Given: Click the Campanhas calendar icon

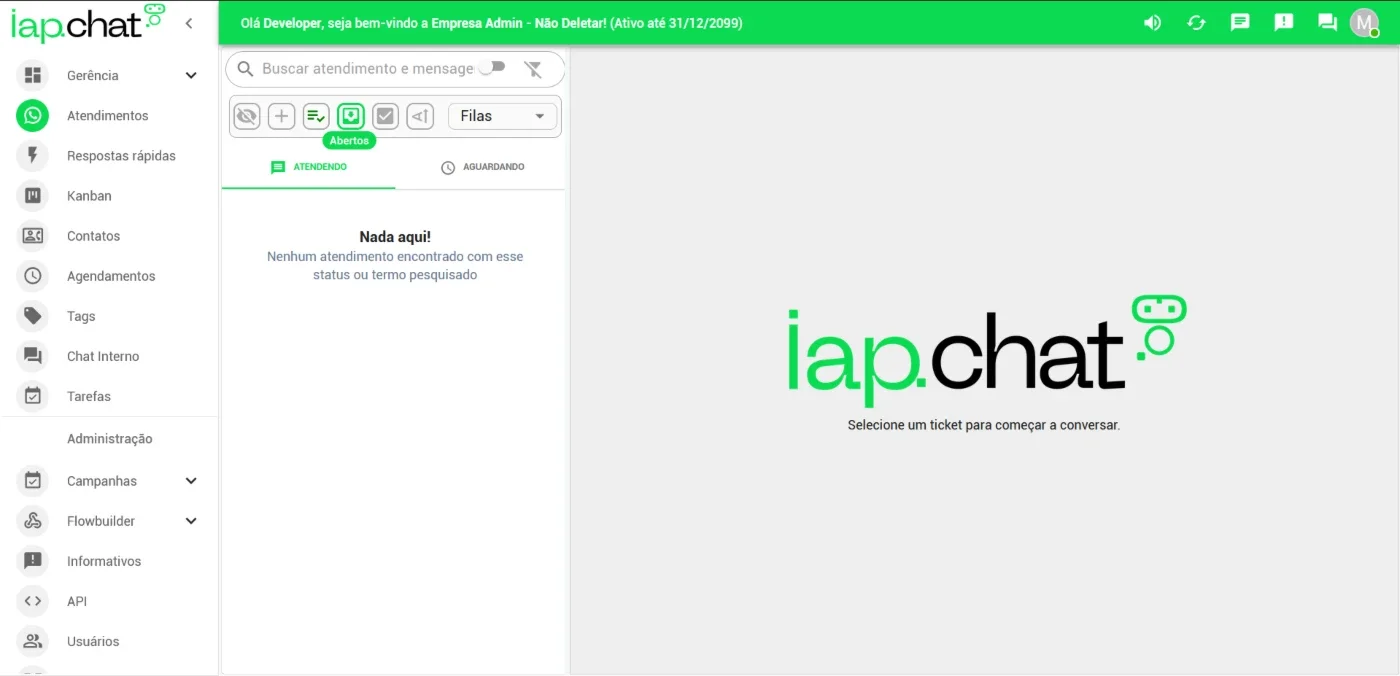Looking at the screenshot, I should click(x=33, y=480).
